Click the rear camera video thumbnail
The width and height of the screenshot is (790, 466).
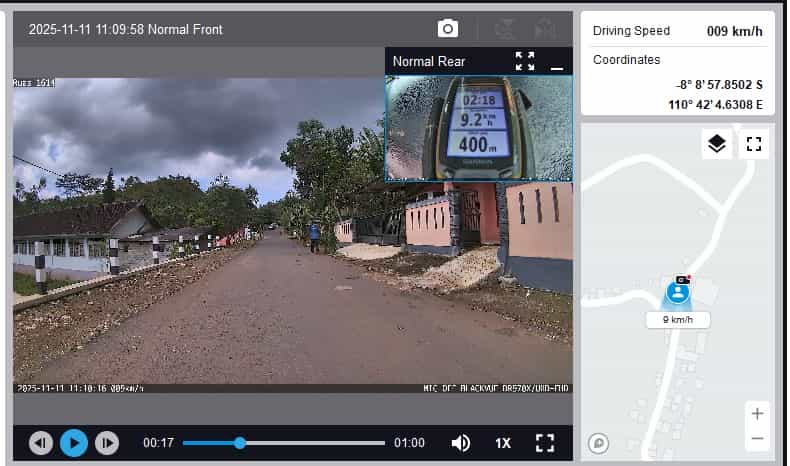[478, 128]
